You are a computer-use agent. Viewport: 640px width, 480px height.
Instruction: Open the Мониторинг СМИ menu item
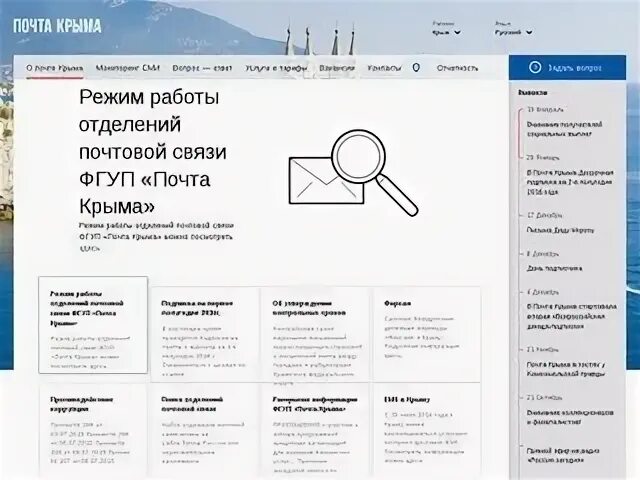tap(128, 68)
